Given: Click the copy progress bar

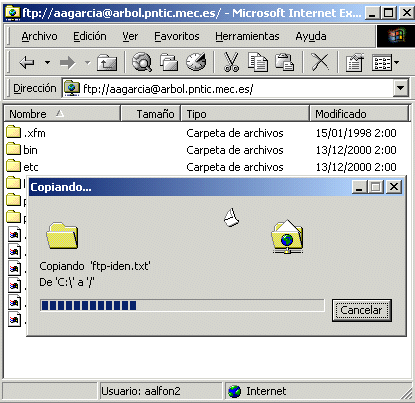Looking at the screenshot, I should pos(182,305).
